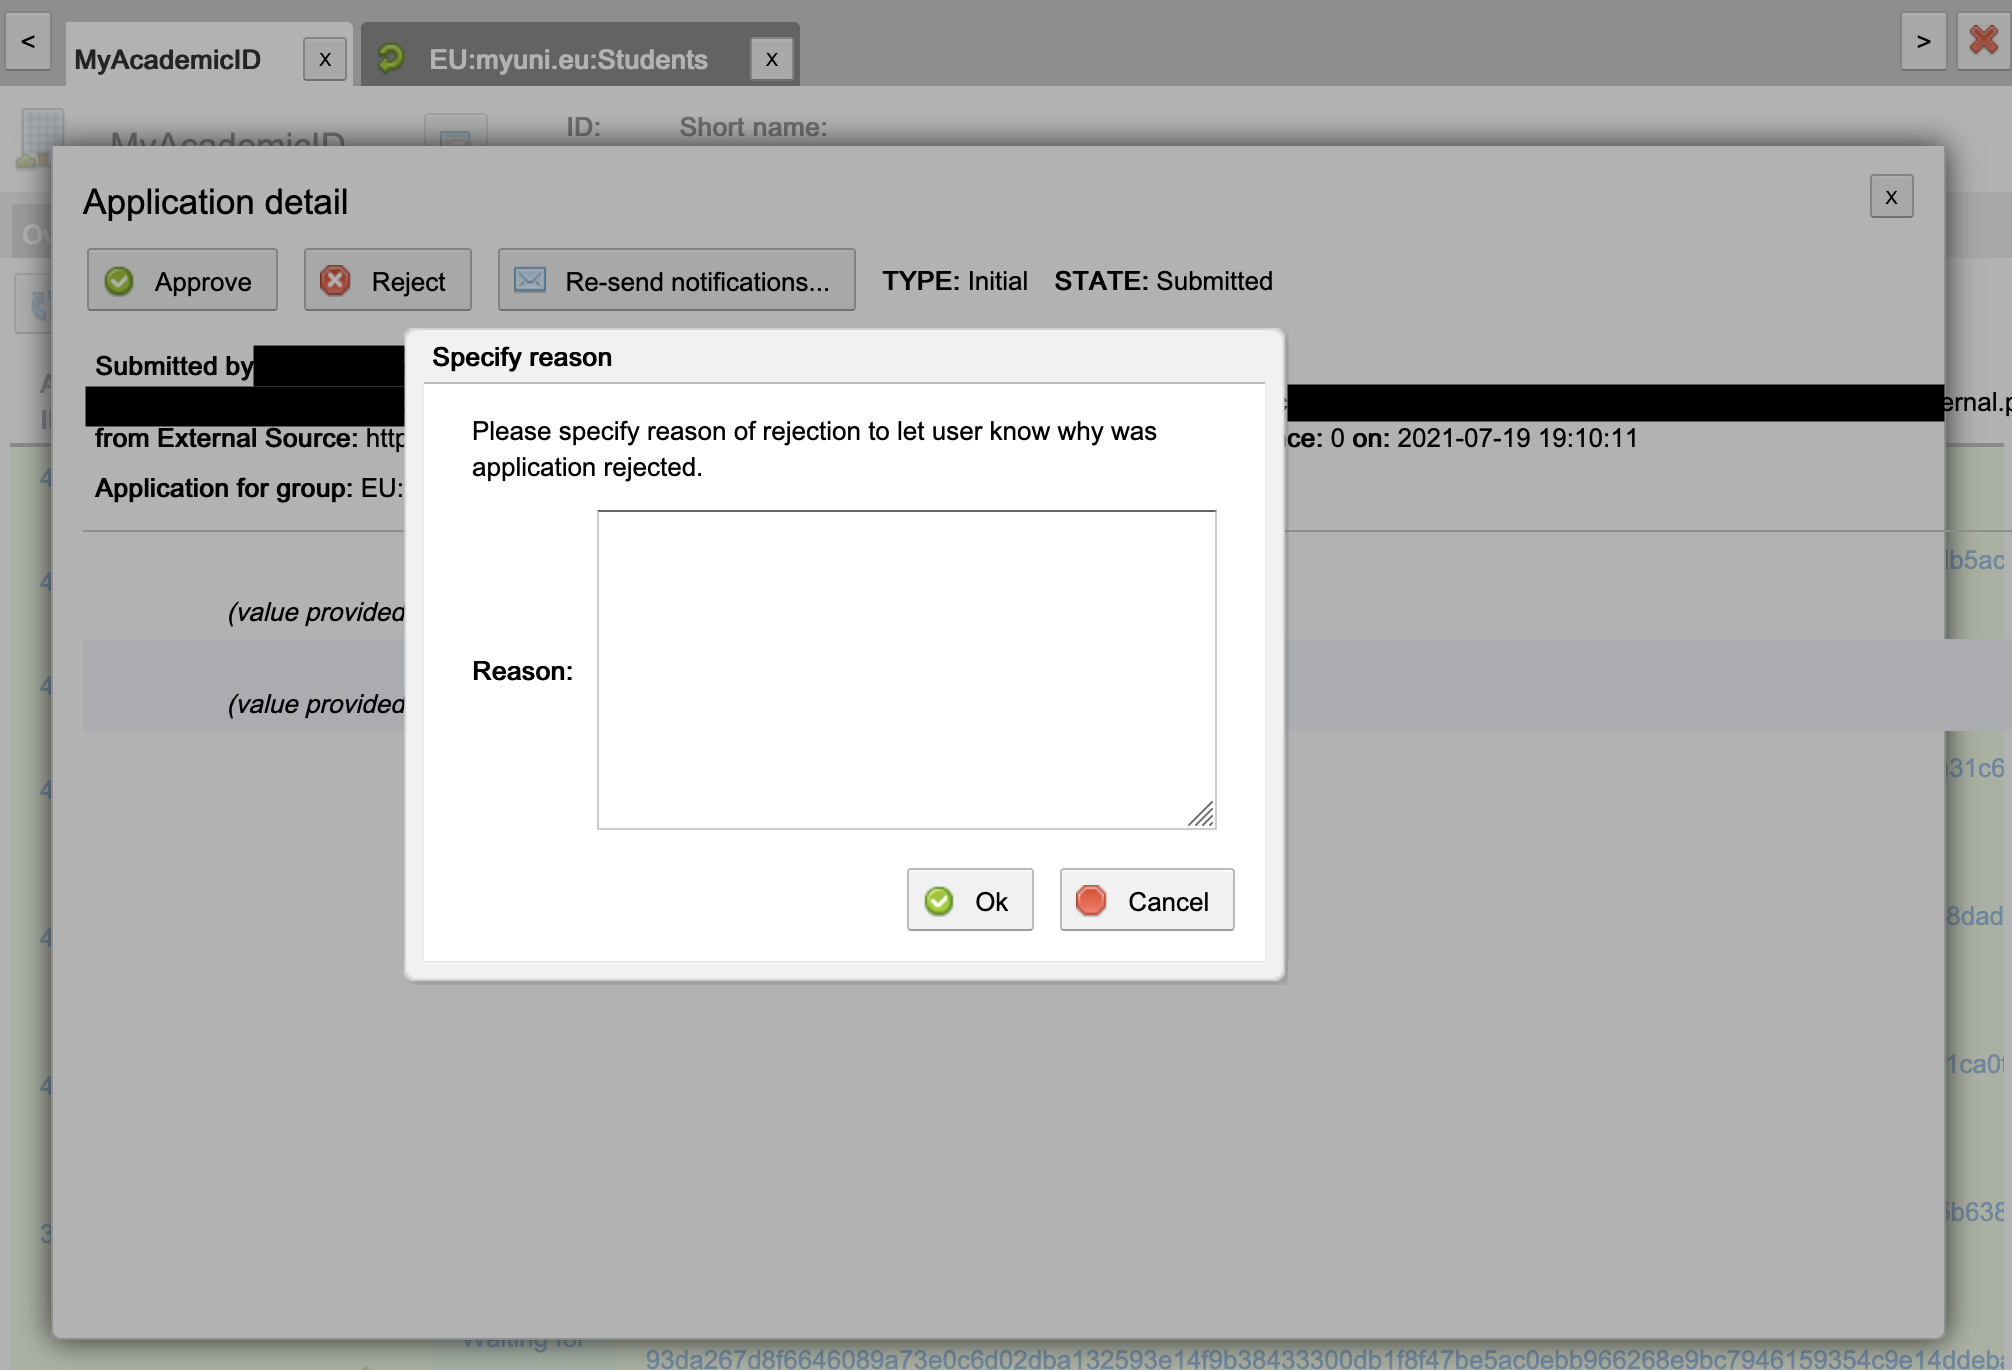Click the red X Reject icon
The width and height of the screenshot is (2012, 1370).
(x=336, y=281)
